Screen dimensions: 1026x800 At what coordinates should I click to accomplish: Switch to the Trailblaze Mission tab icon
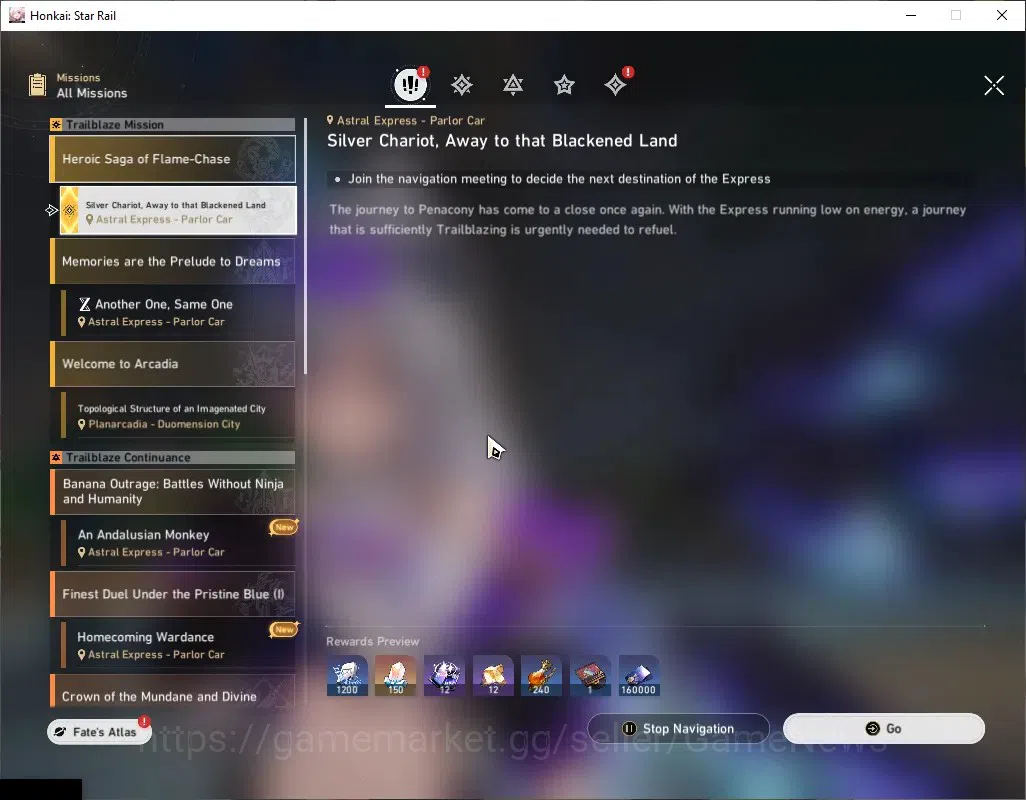(x=462, y=85)
